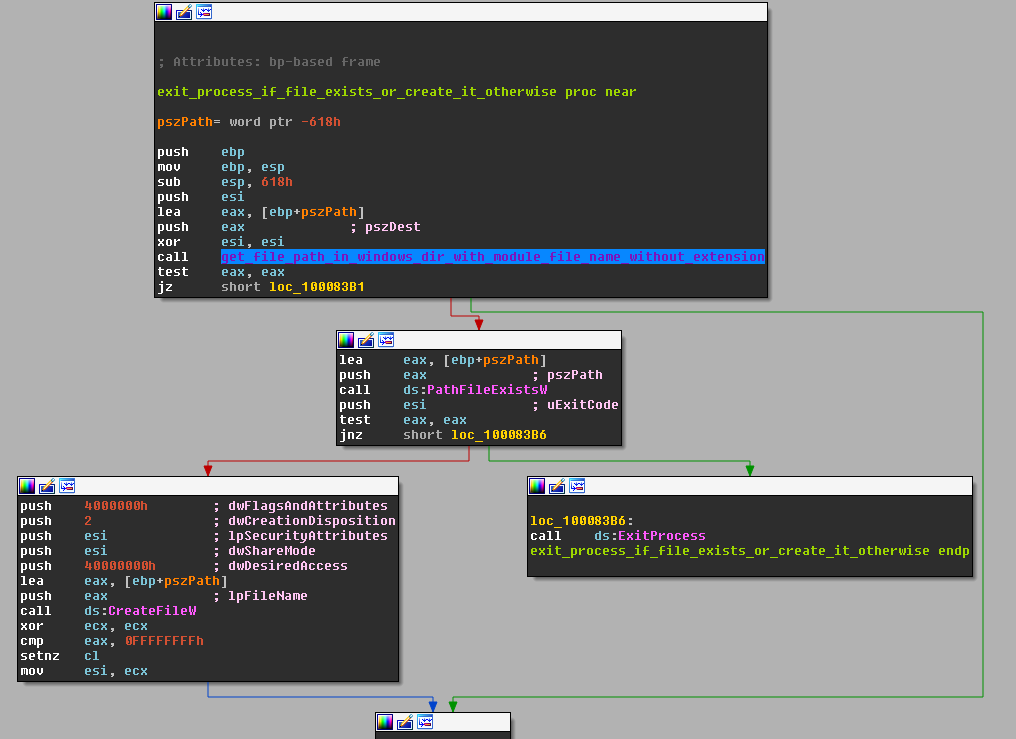Click the 'pszPath= word ptr -618h' line
Viewport: 1016px width, 739px height.
coord(249,122)
